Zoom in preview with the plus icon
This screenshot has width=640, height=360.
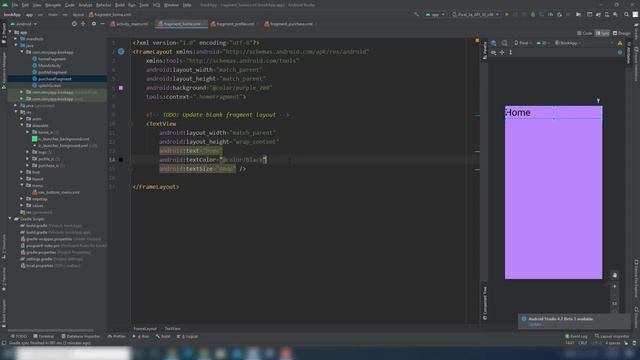click(x=615, y=287)
